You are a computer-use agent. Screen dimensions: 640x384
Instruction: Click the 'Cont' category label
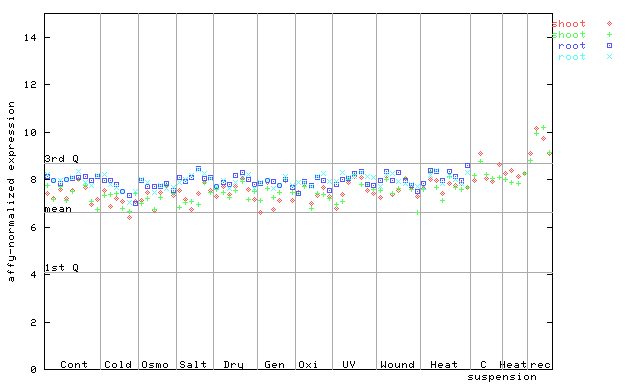[x=74, y=364]
